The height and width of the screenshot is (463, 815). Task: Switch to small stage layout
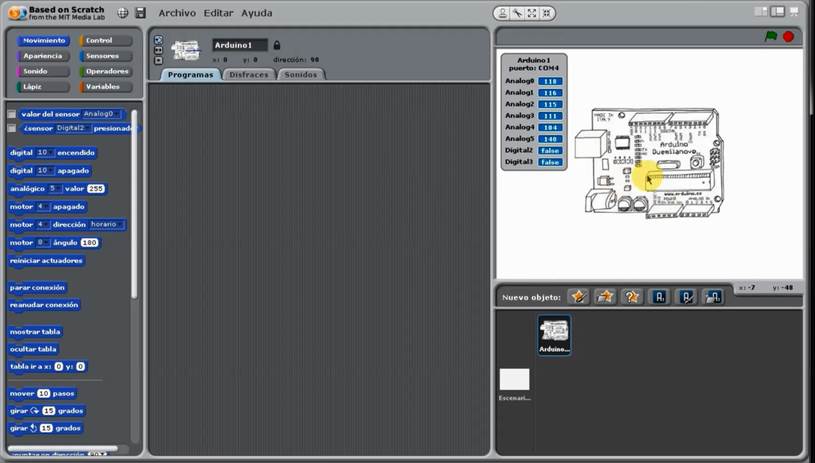pyautogui.click(x=761, y=11)
